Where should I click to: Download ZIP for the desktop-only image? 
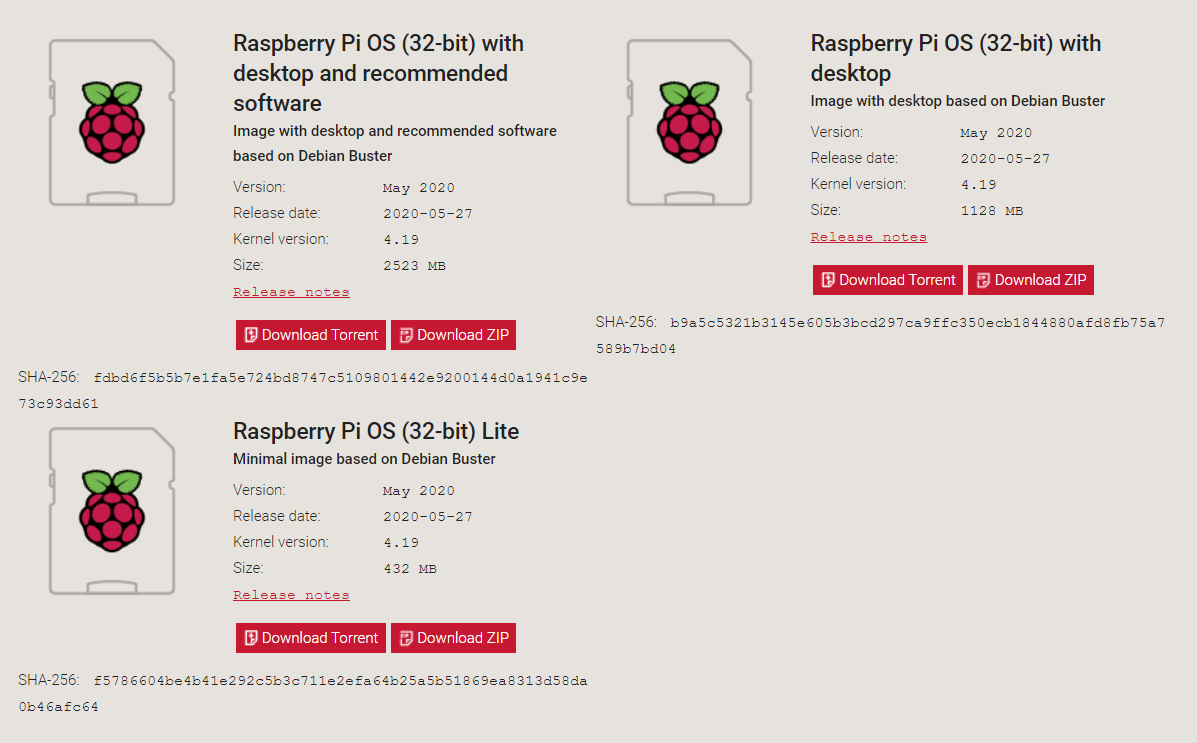(1031, 280)
